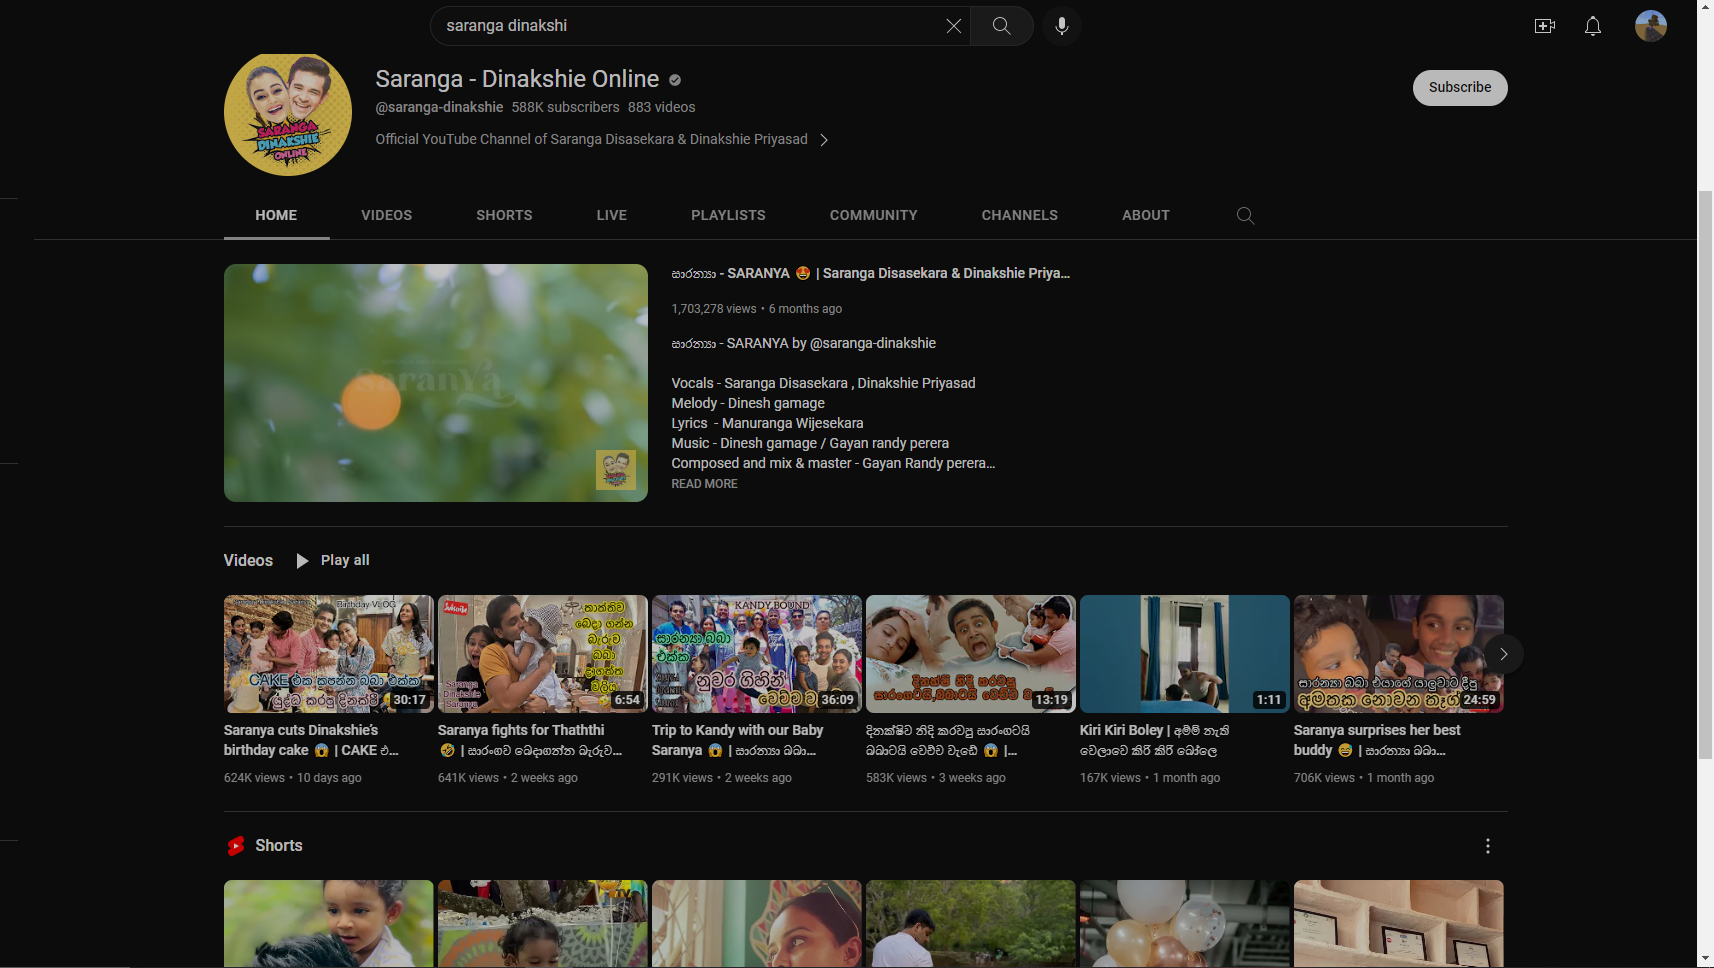Viewport: 1714px width, 968px height.
Task: Click the '@saranga-dinakshie' channel handle
Action: (439, 107)
